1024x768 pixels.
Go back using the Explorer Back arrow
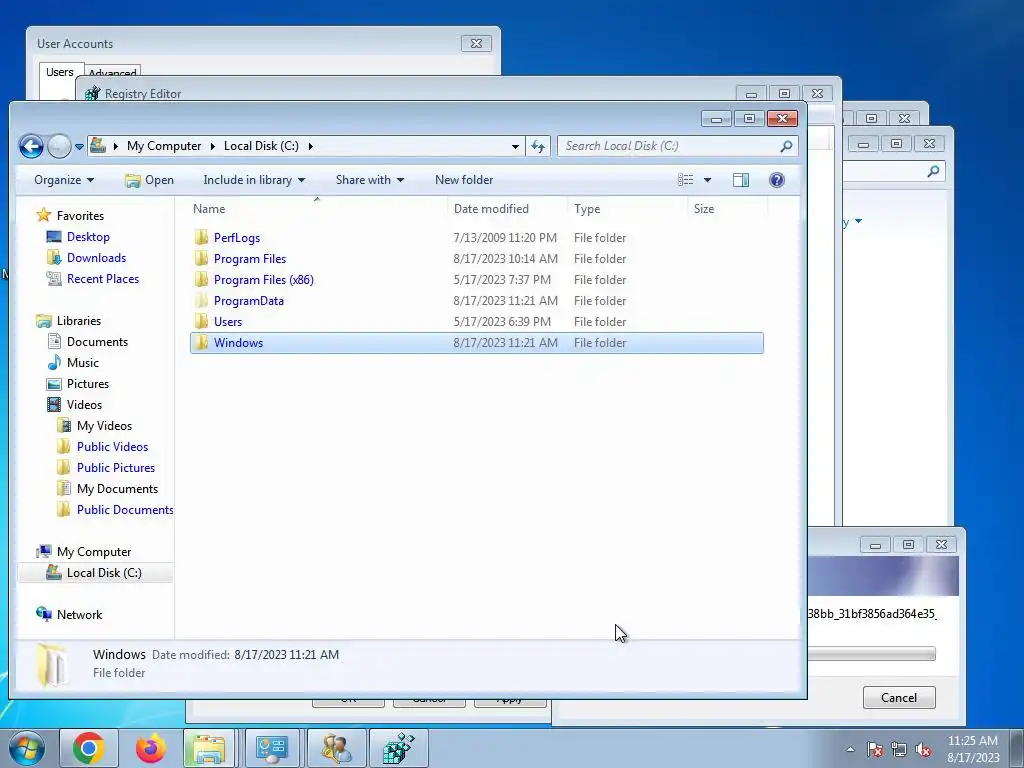click(31, 146)
